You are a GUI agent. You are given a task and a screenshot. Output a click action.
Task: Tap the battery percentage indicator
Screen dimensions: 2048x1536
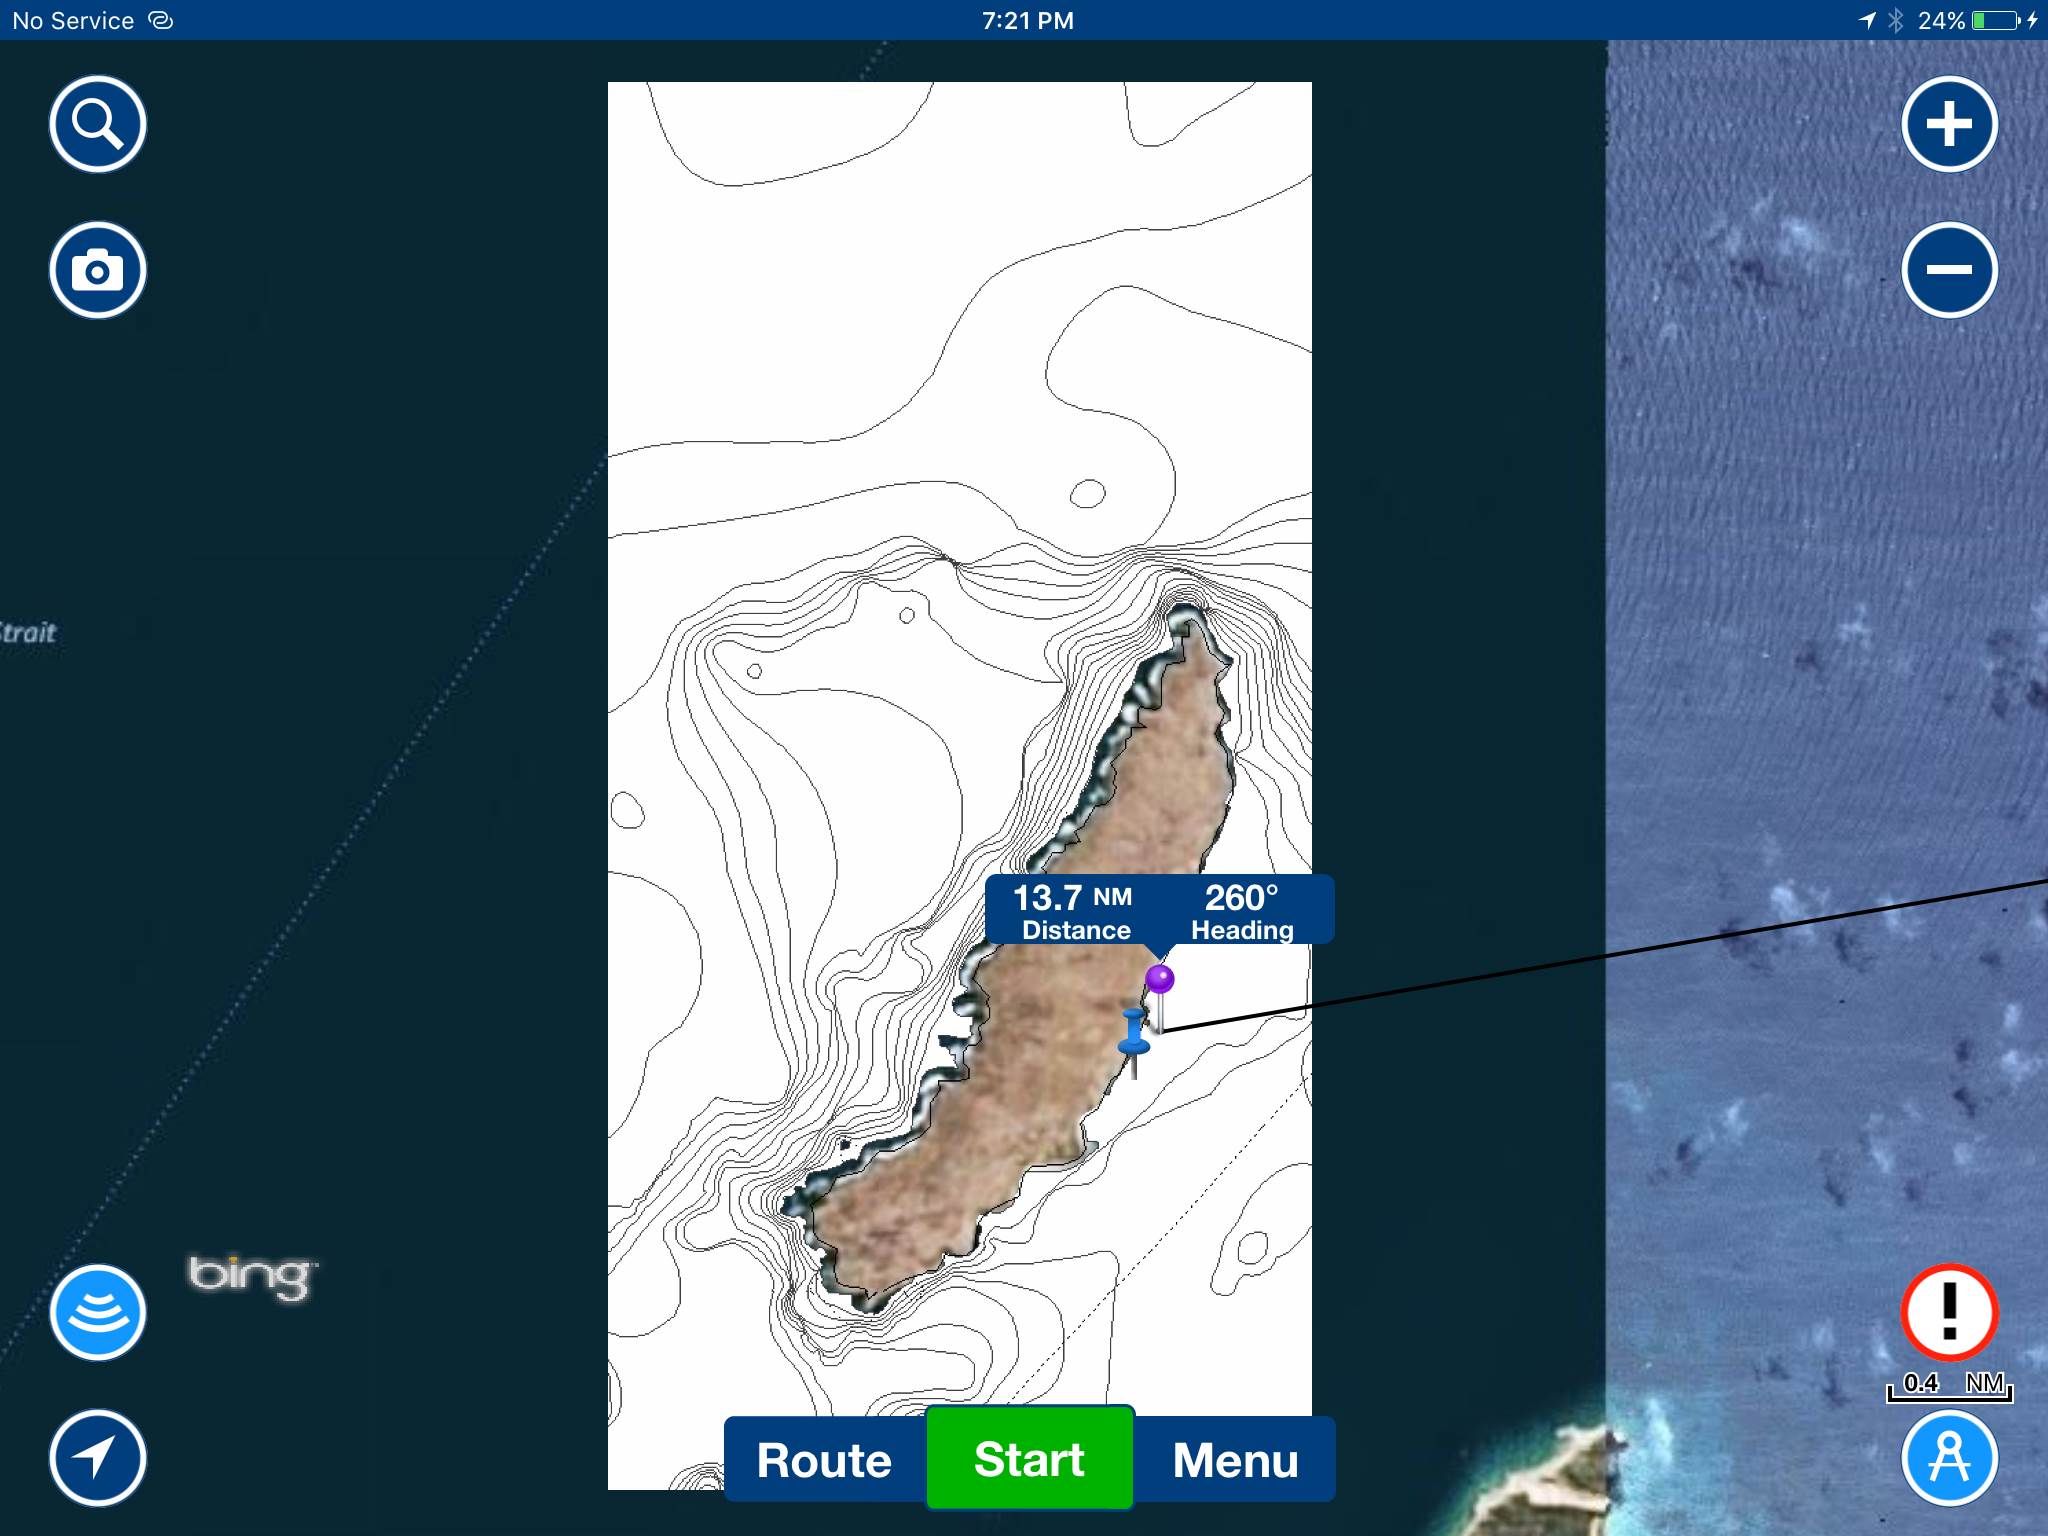1941,21
